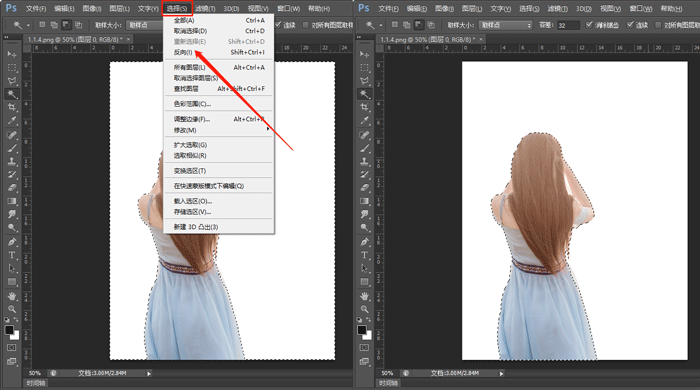Change screen mode in left window toolbox
This screenshot has height=390, width=700.
tap(12, 361)
